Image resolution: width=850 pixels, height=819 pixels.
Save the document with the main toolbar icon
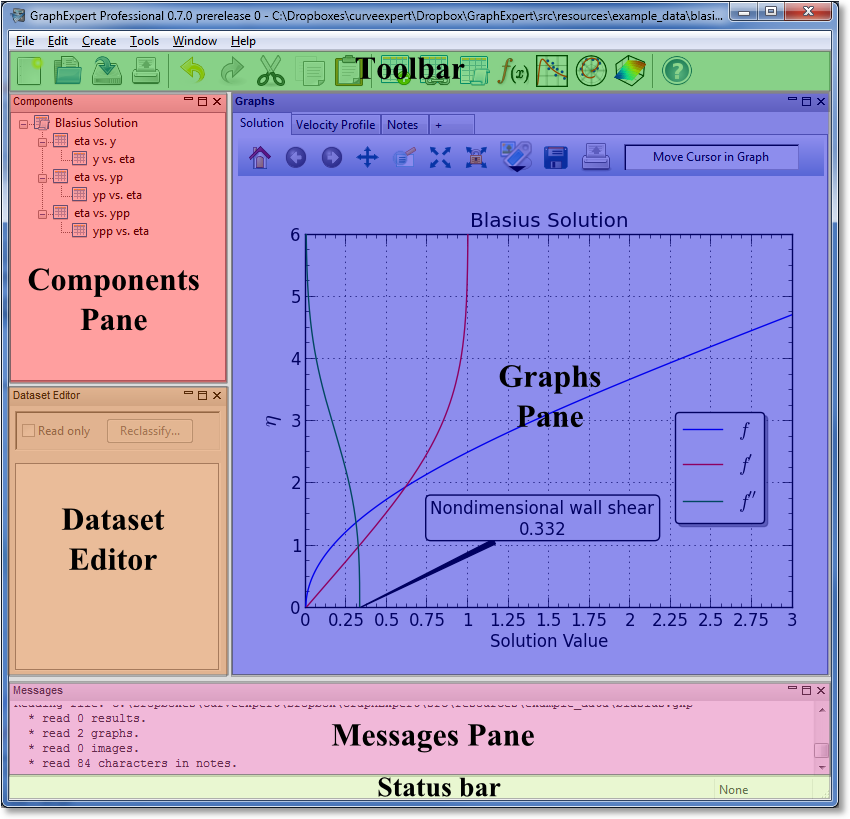[x=107, y=71]
